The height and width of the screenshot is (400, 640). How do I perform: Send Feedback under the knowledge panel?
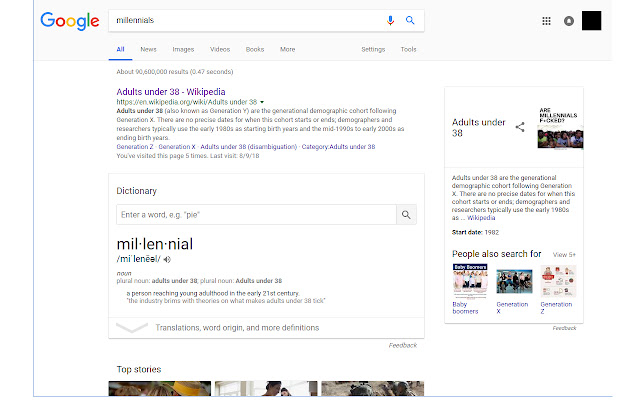[564, 328]
